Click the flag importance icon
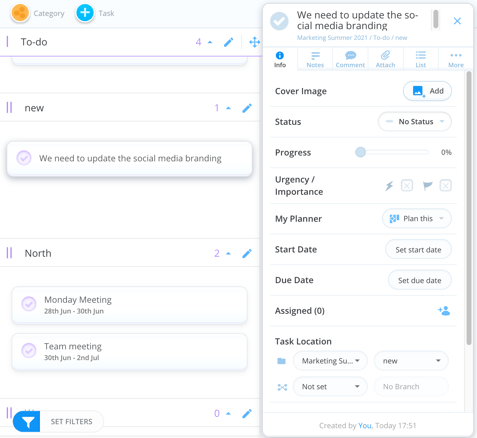The image size is (477, 438). [427, 185]
